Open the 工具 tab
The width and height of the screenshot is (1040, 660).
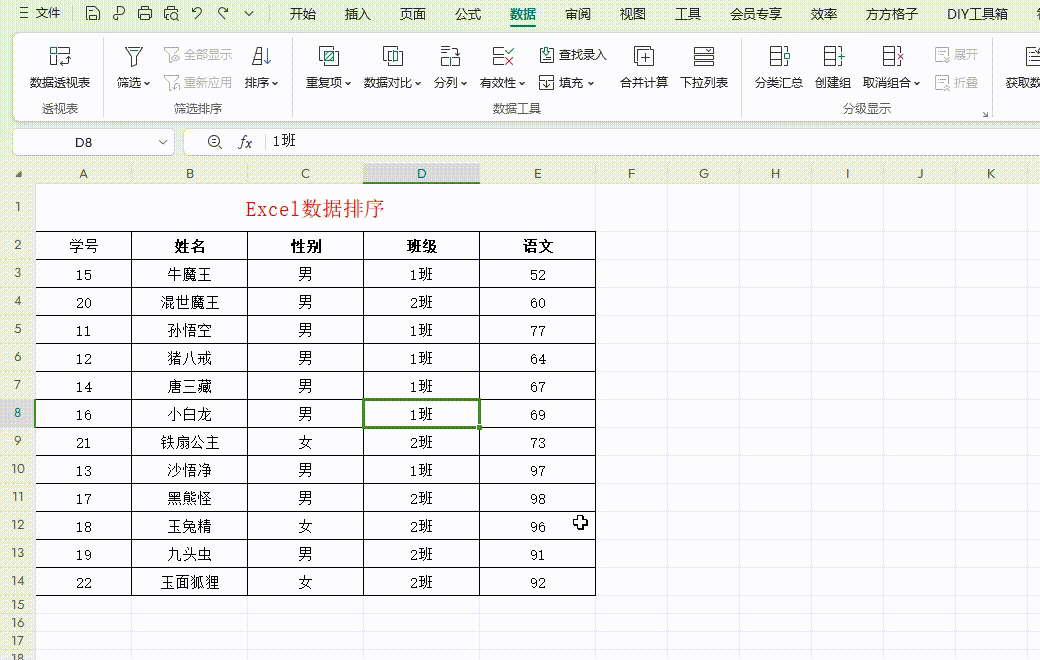(x=688, y=14)
